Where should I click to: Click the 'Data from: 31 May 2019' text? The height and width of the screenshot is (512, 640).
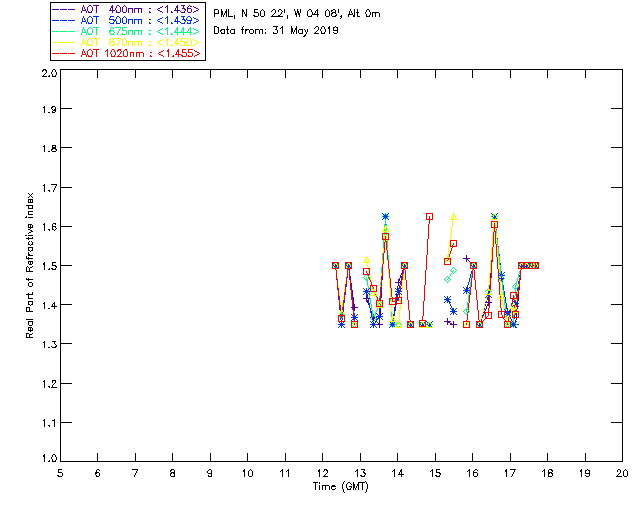(276, 30)
